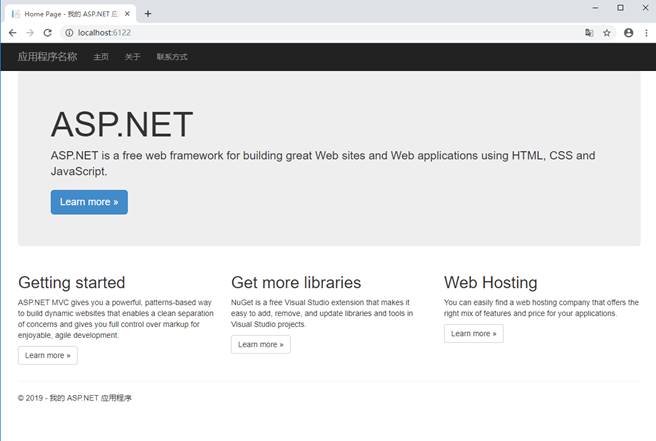Go back with the browser back arrow

coord(13,33)
